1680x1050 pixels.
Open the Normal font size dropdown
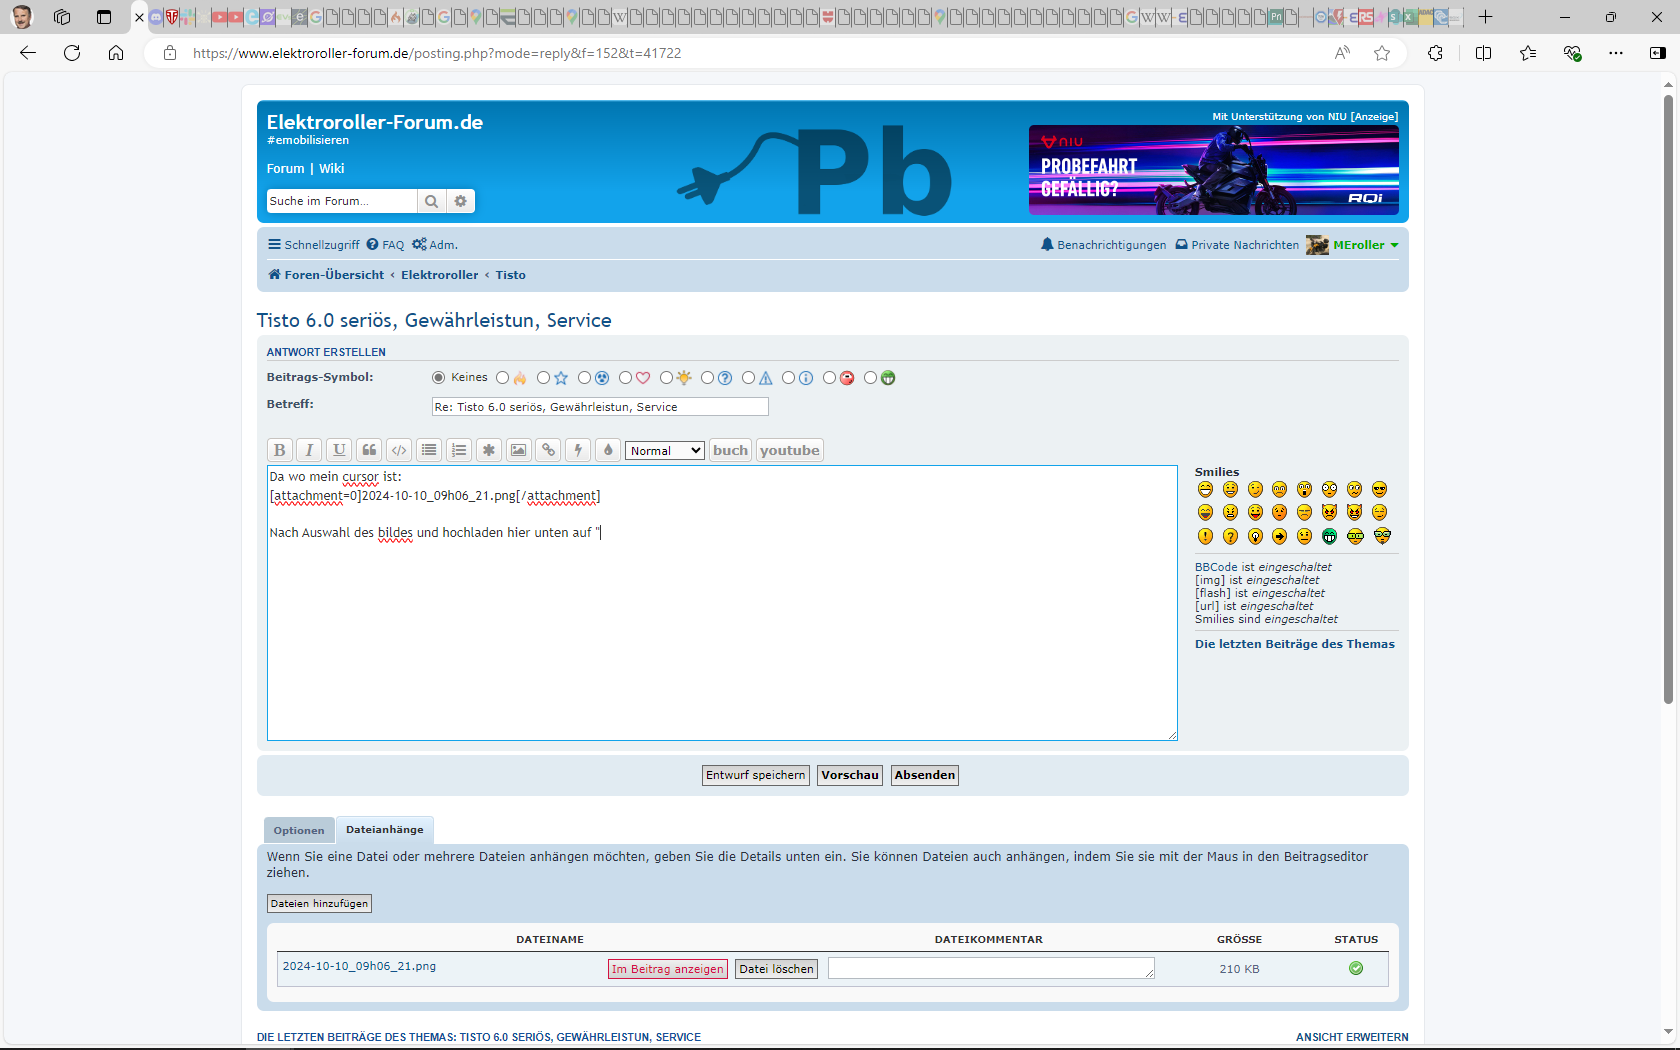(665, 451)
